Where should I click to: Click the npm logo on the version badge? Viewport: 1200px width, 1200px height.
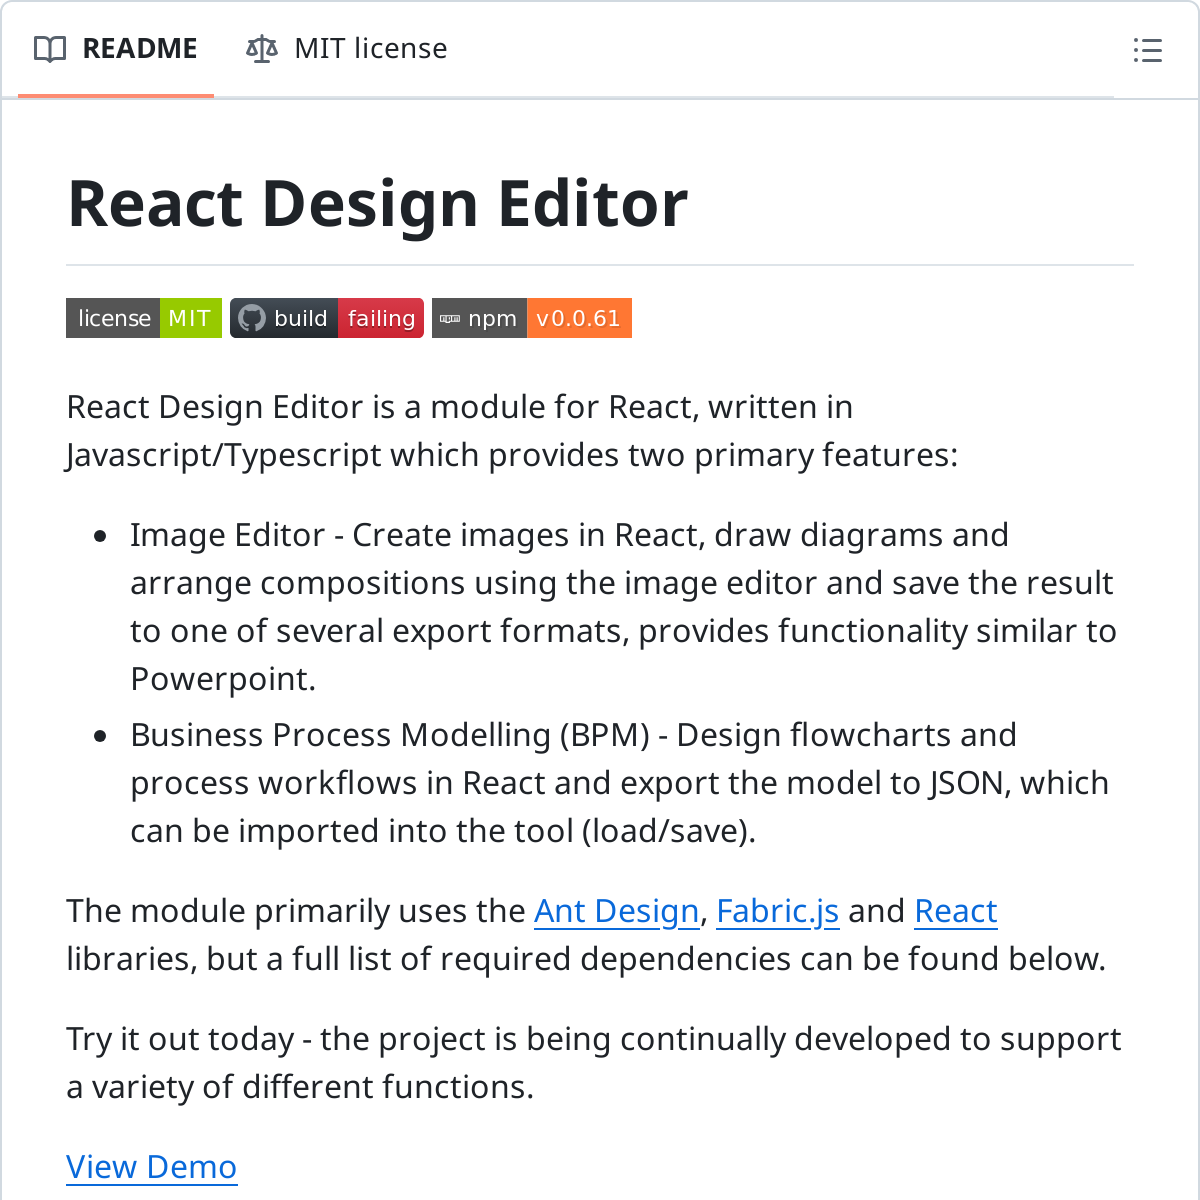(x=452, y=318)
